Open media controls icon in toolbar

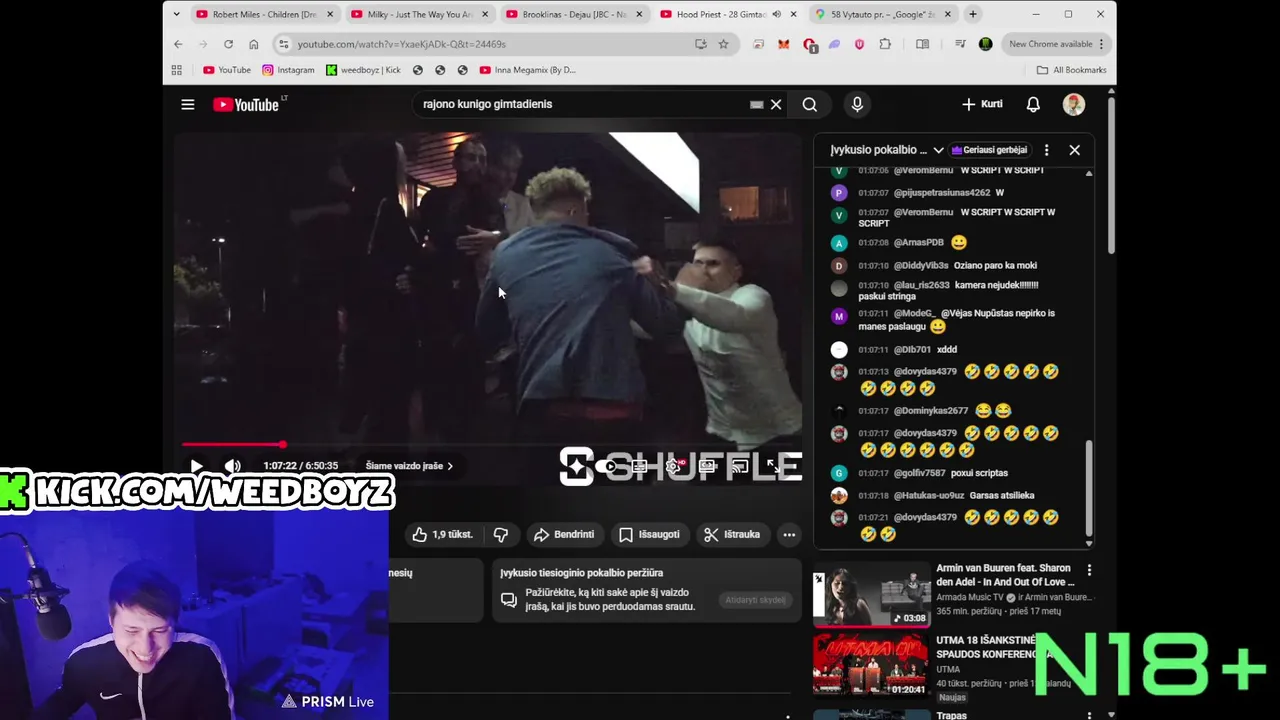pos(960,44)
